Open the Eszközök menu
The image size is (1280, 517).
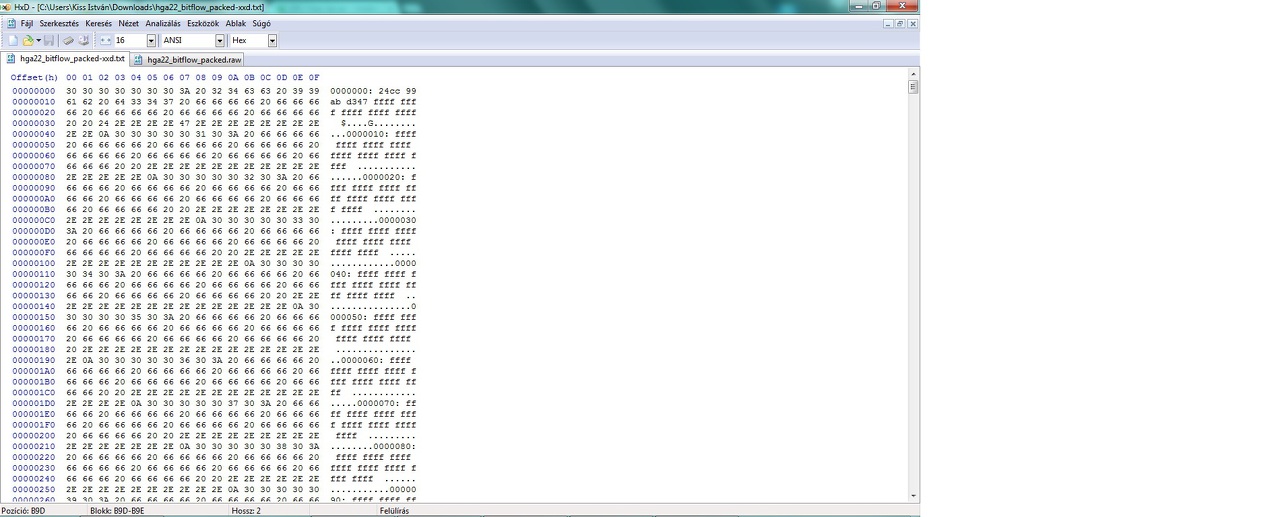pos(204,23)
